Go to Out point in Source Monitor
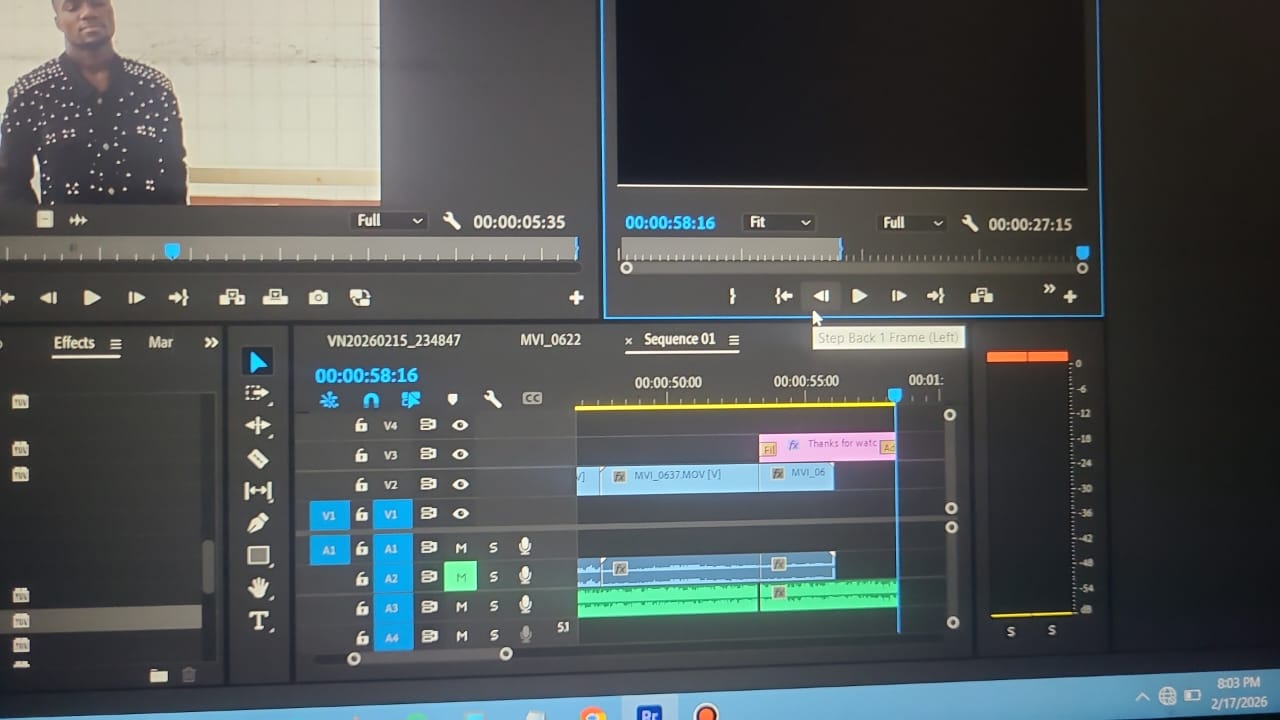 point(179,297)
